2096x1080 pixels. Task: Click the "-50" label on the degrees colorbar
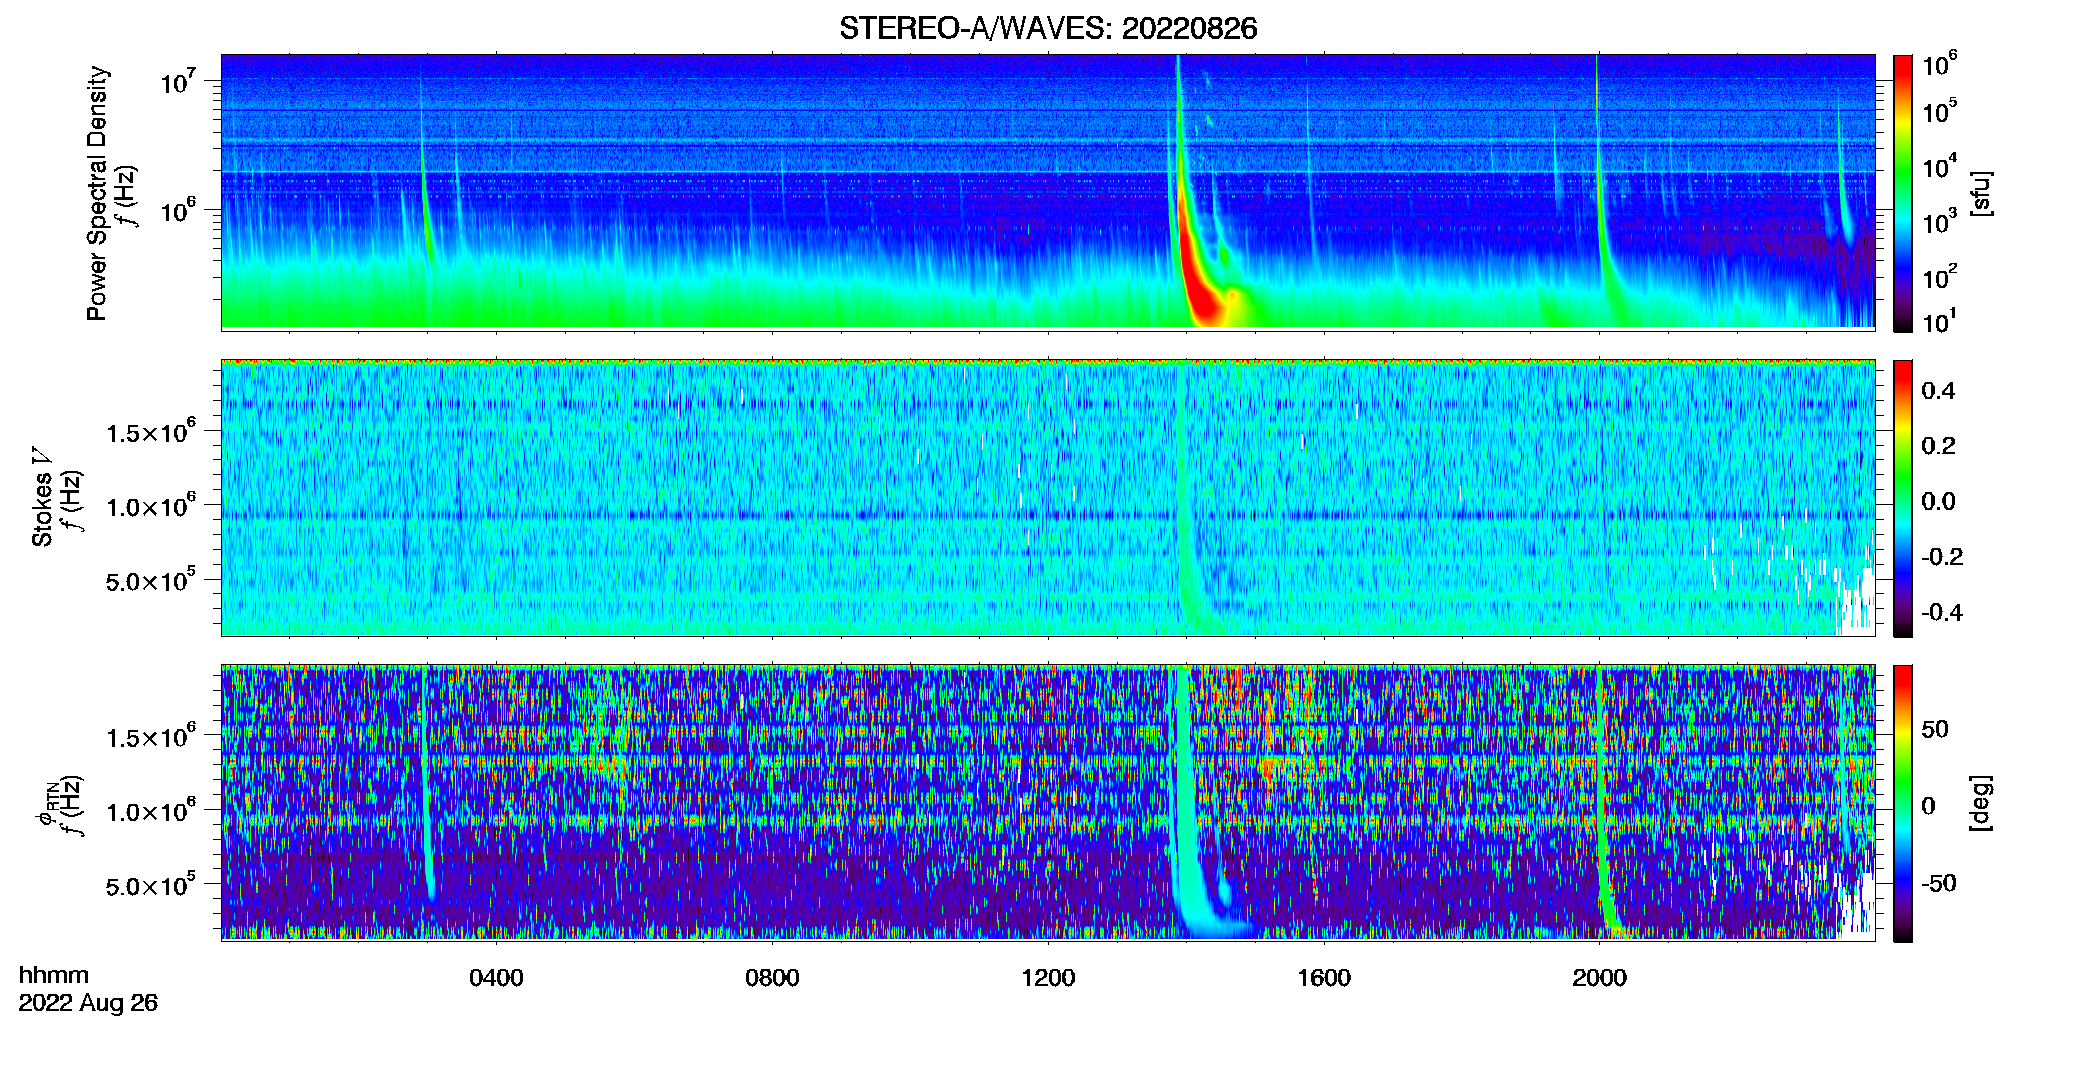pos(1939,883)
